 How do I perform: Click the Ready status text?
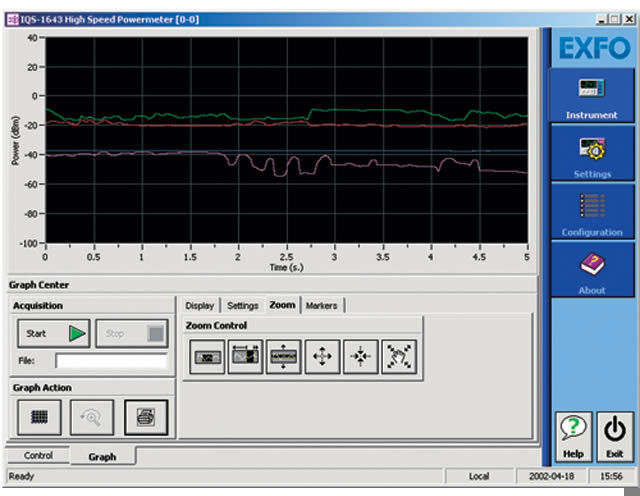21,476
